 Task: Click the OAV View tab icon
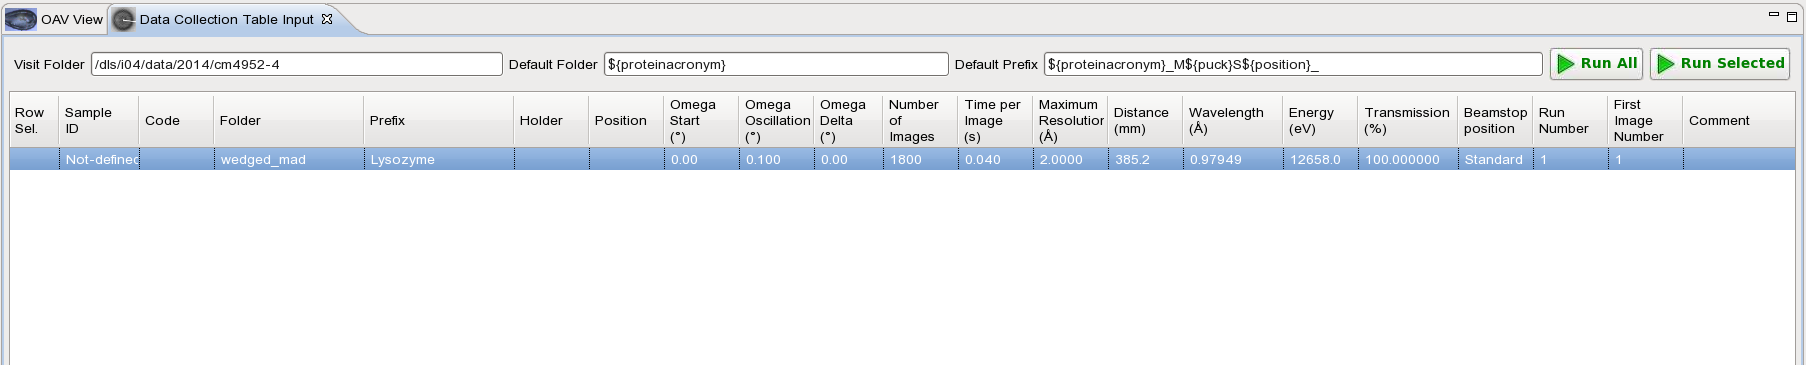21,19
